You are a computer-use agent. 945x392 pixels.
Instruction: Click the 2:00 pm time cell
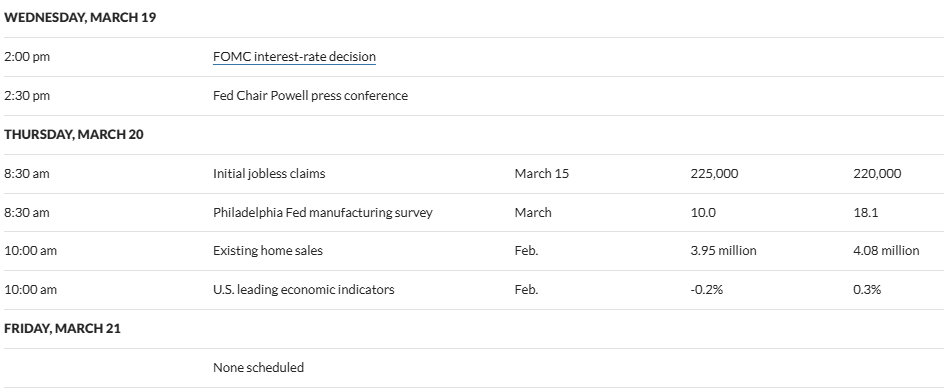tap(27, 57)
